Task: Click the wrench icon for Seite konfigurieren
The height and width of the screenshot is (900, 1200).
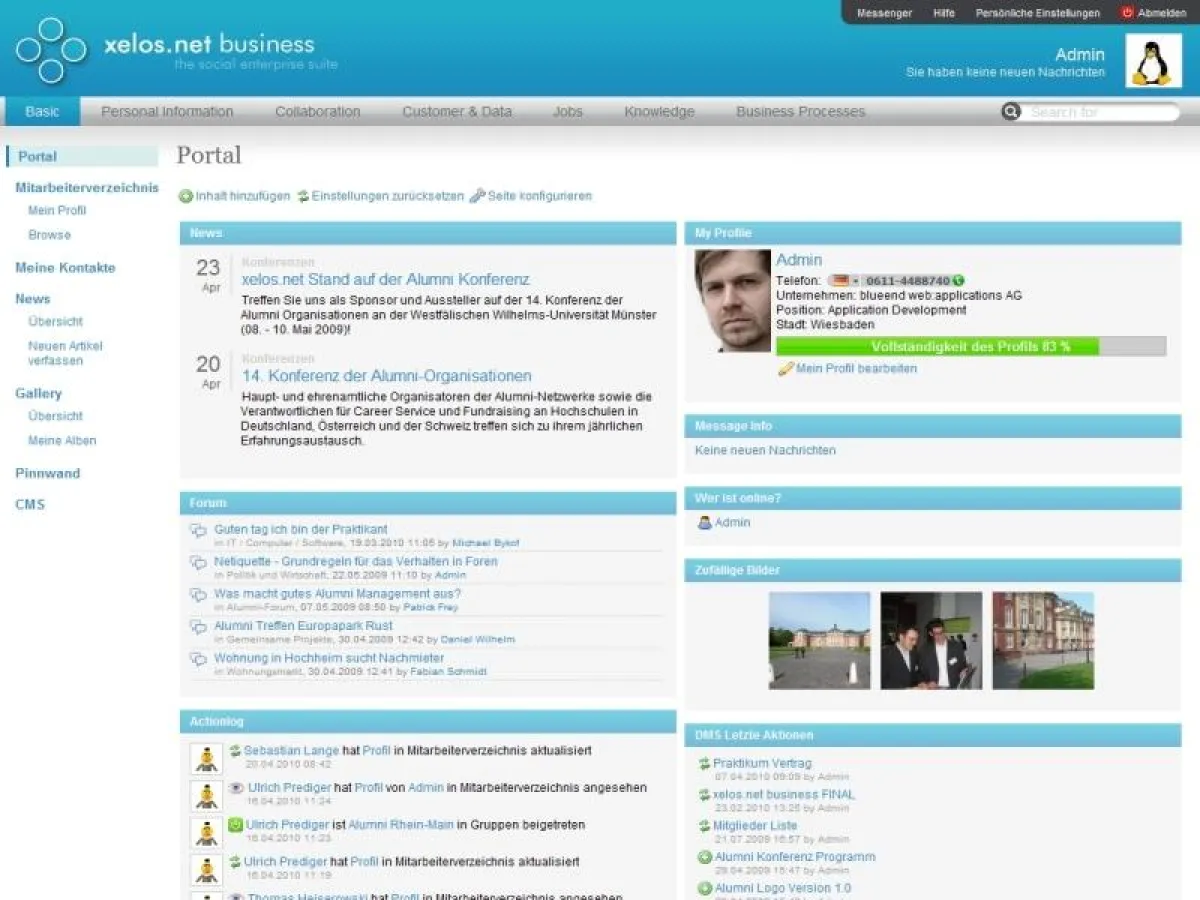Action: coord(476,196)
